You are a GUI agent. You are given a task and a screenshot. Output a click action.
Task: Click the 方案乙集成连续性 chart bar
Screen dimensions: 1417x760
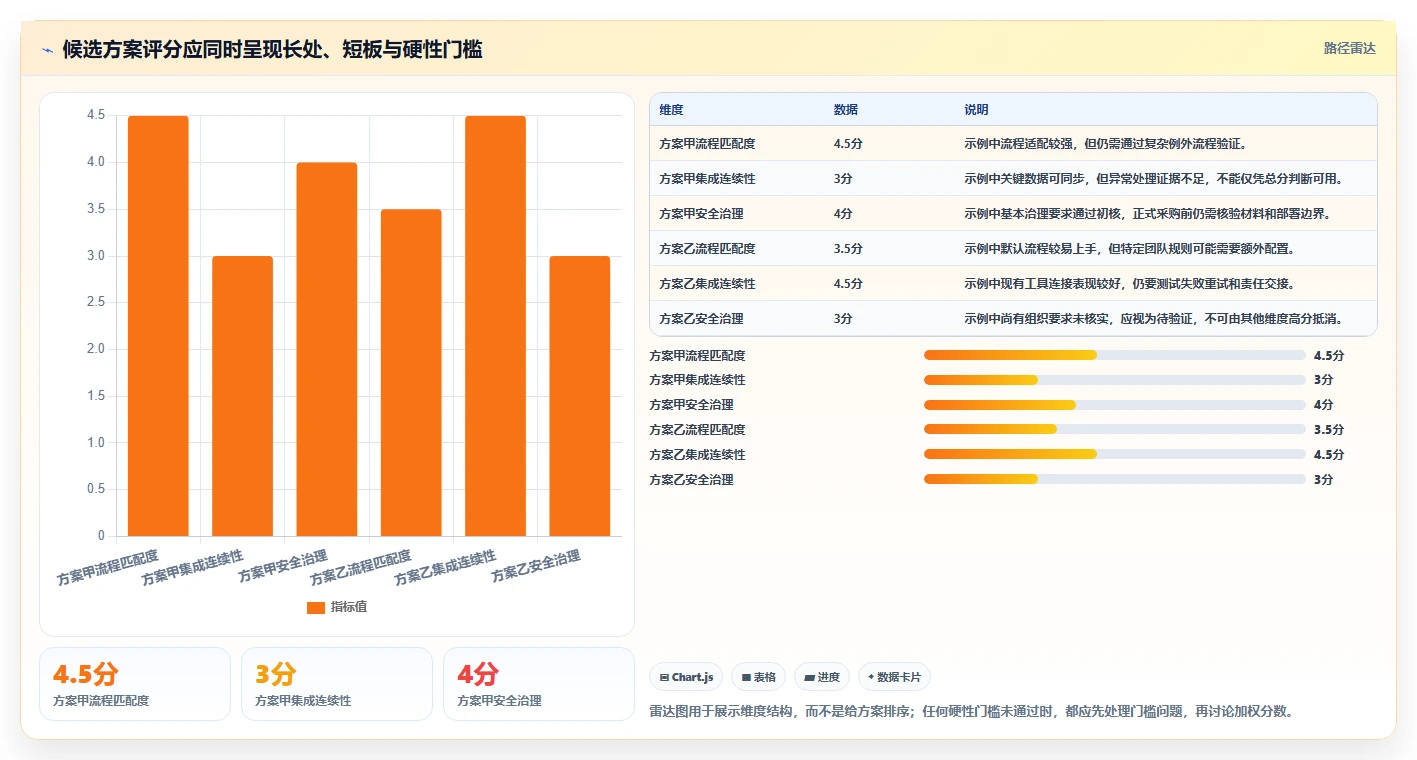[x=495, y=326]
